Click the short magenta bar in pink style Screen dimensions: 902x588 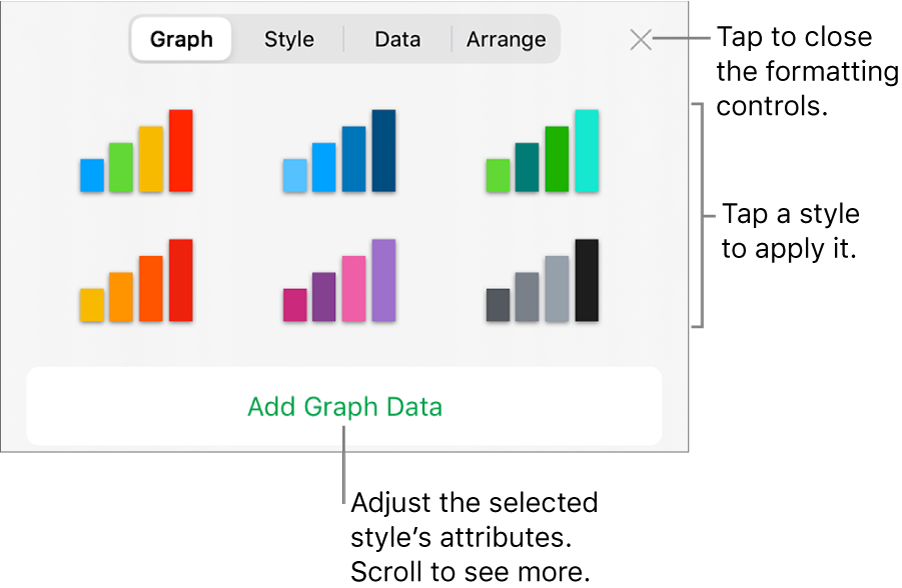click(x=295, y=305)
